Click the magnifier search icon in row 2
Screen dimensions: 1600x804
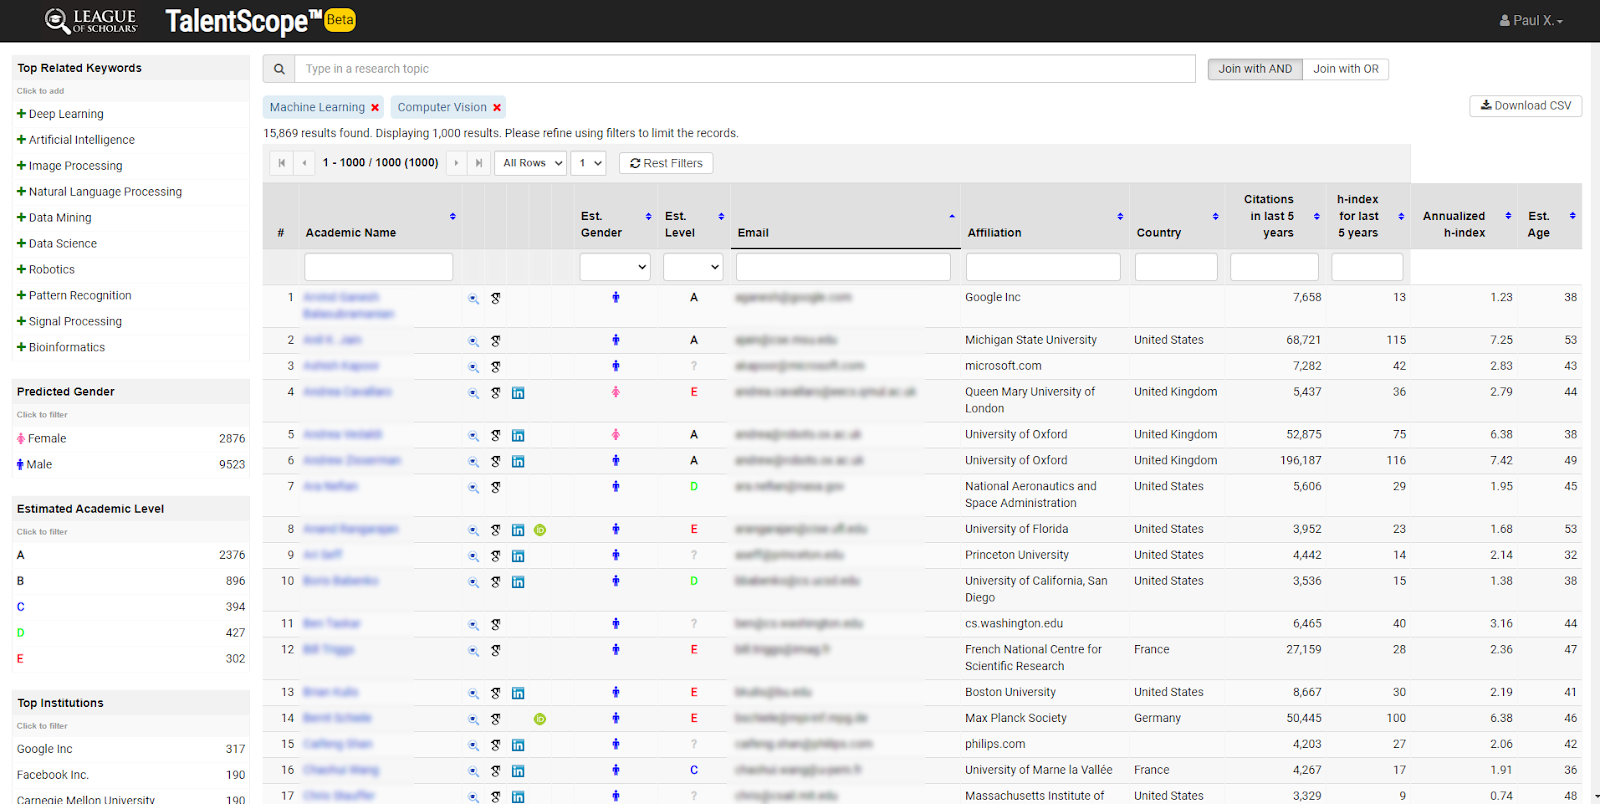pos(473,341)
